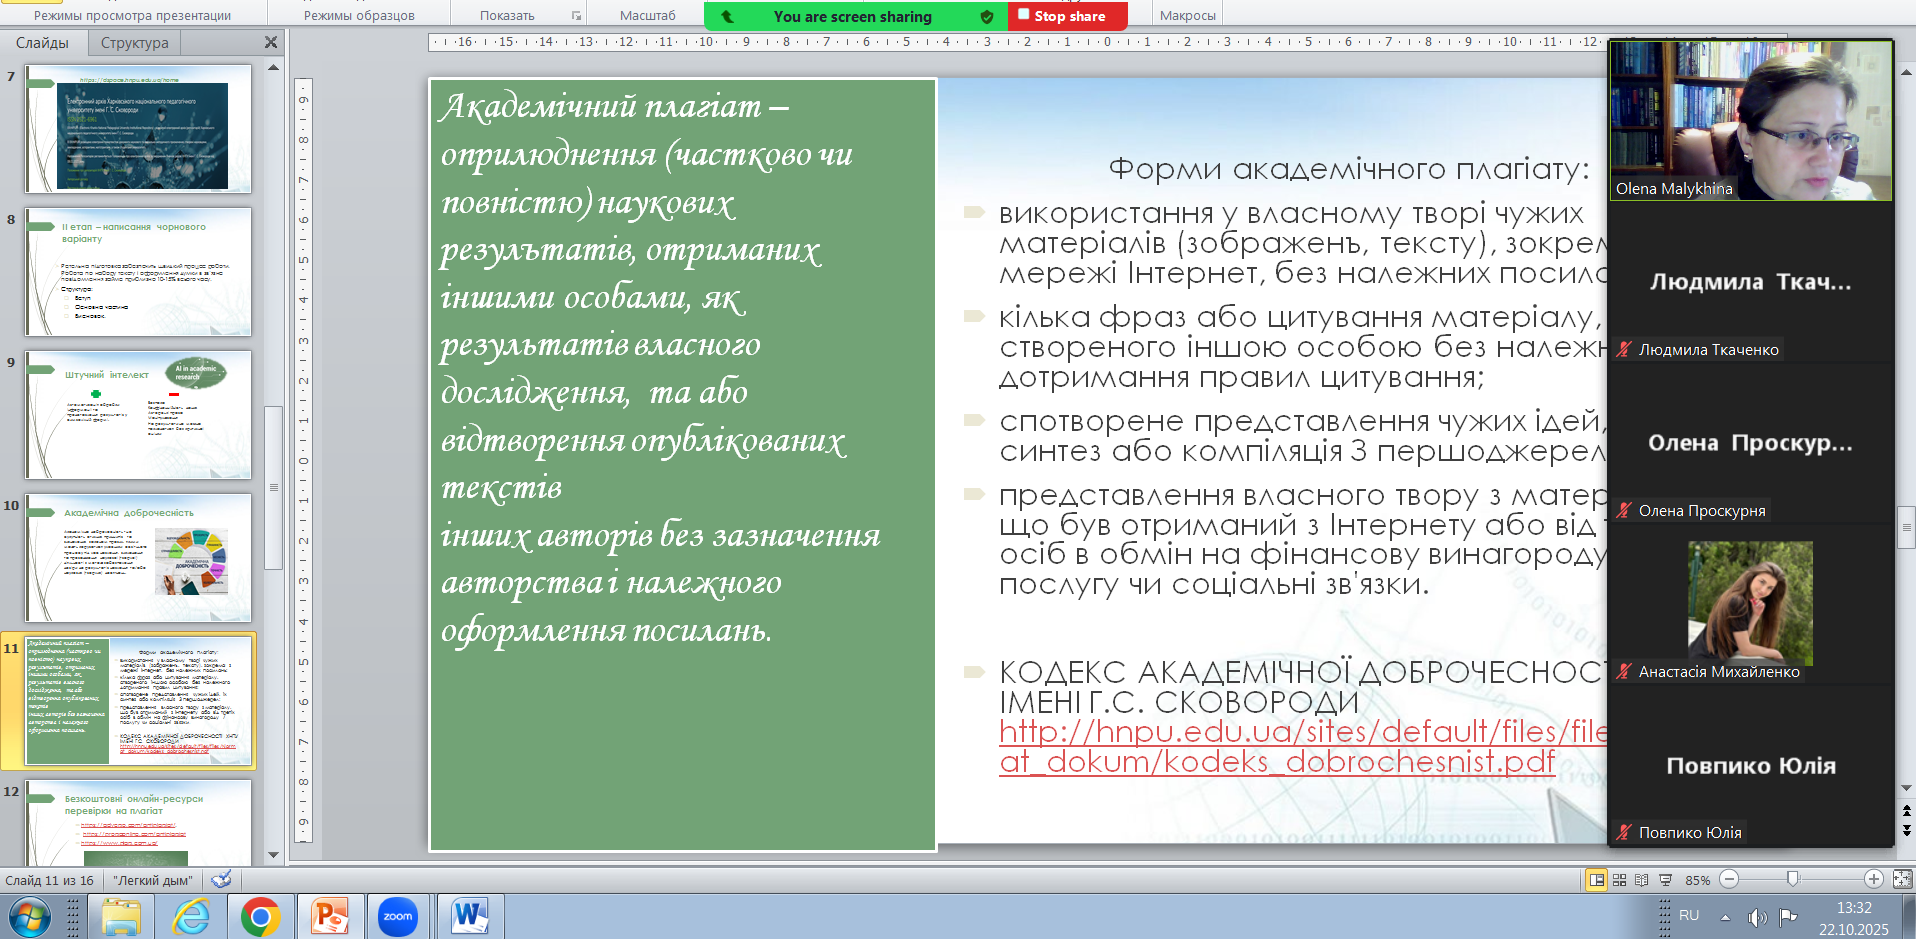Toggle Normal view button in status bar

point(1596,880)
